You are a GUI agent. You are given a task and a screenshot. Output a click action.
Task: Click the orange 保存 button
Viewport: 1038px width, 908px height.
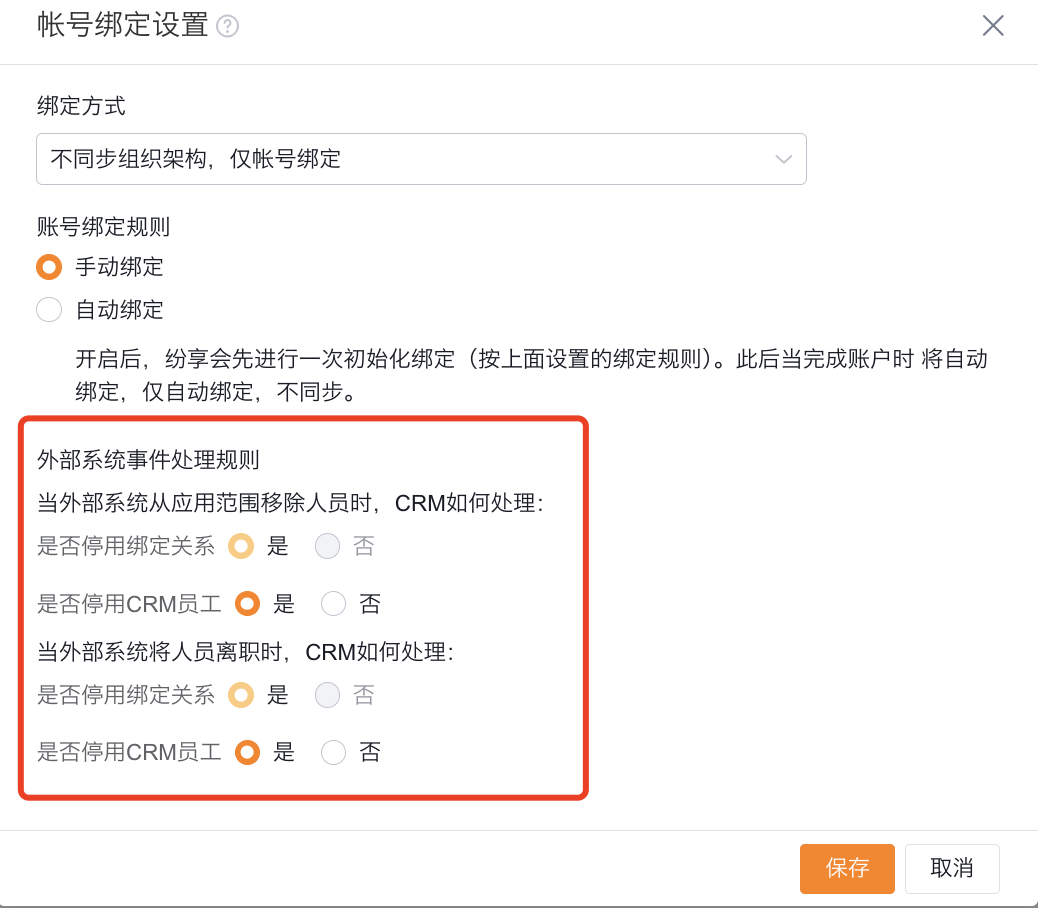[x=847, y=868]
